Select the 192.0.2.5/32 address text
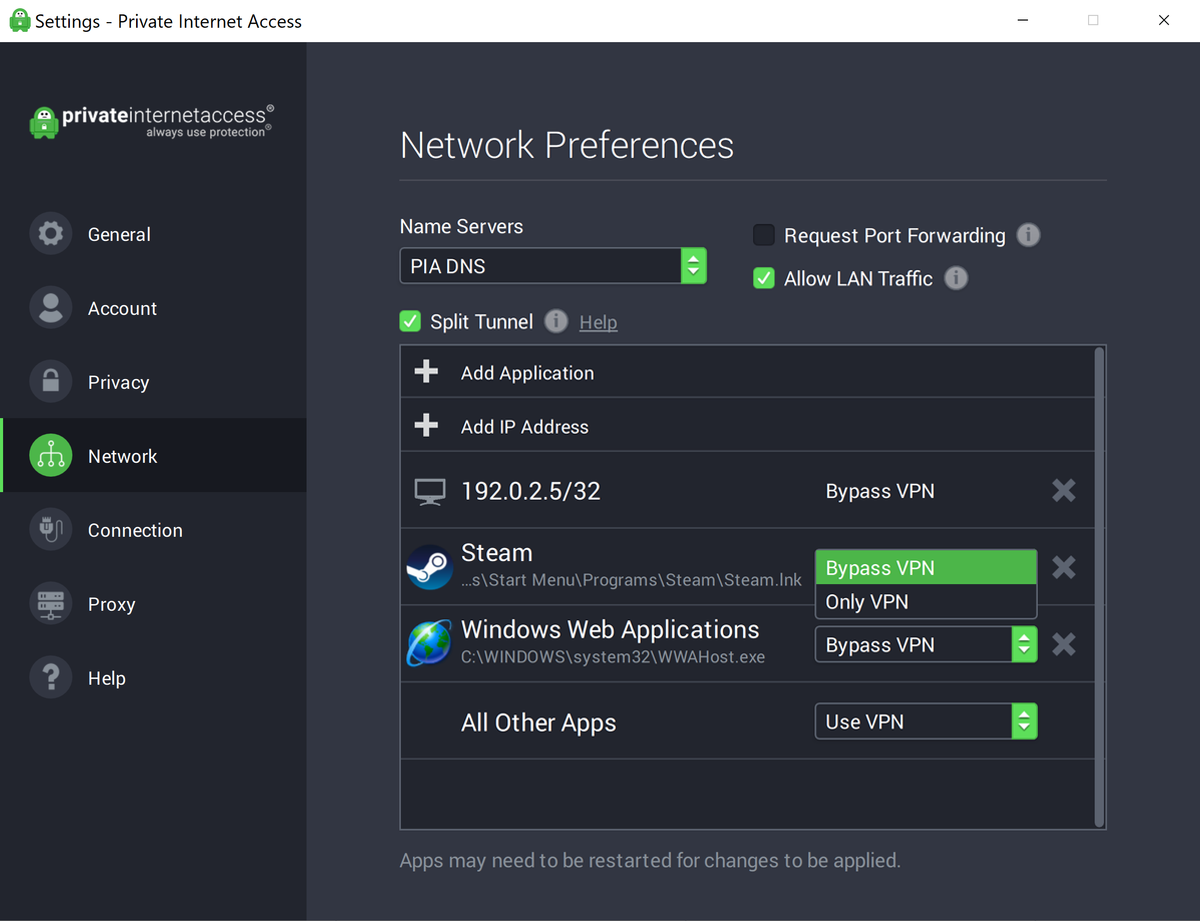 (x=531, y=491)
